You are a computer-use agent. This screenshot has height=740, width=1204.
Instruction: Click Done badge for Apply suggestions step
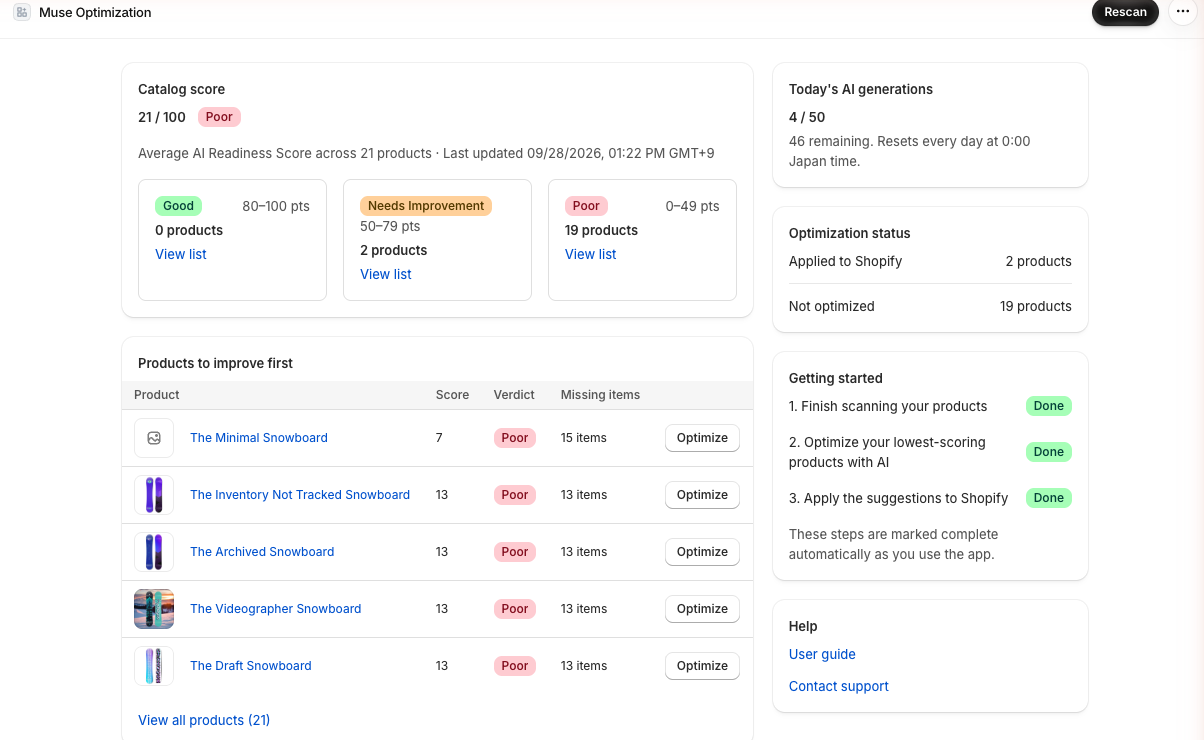tap(1049, 498)
